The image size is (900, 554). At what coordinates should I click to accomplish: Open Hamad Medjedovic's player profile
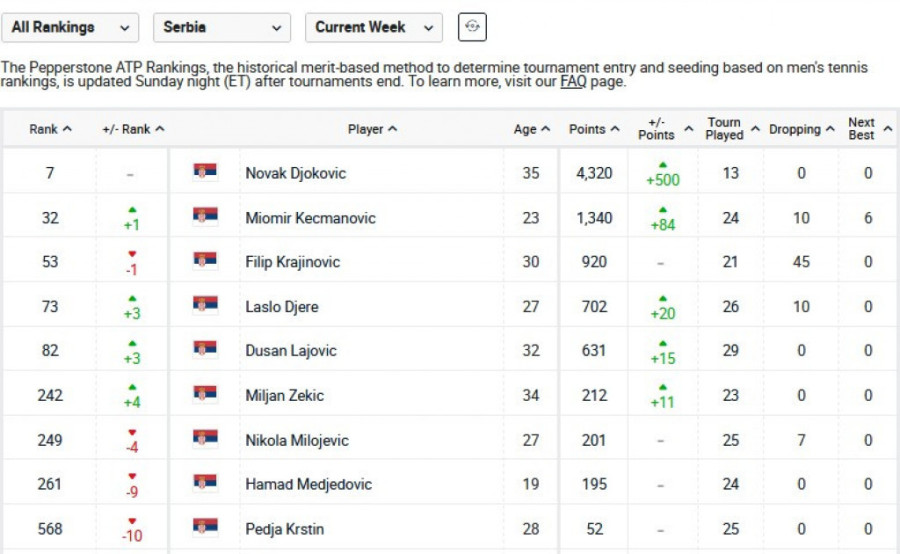tap(308, 484)
